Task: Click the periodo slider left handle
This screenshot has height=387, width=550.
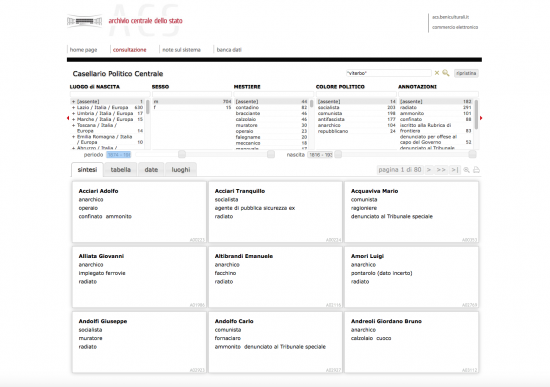Action: (182, 154)
